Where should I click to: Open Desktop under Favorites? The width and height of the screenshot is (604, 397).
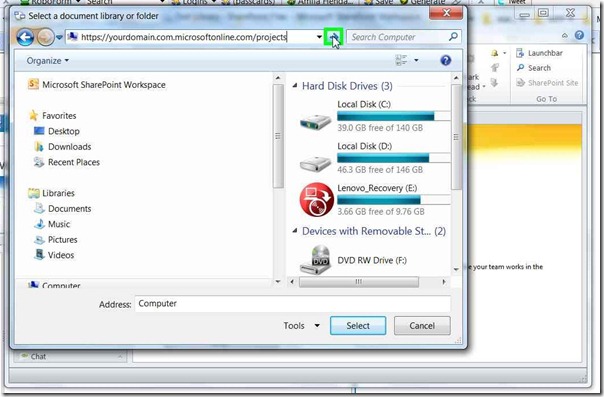tap(57, 131)
